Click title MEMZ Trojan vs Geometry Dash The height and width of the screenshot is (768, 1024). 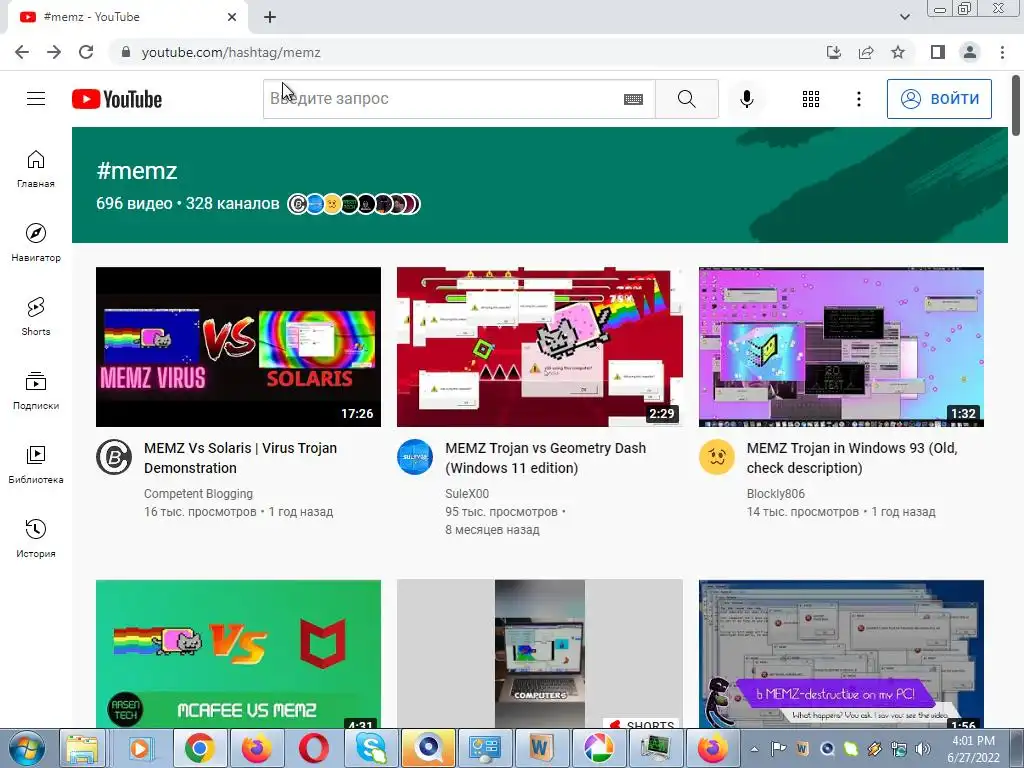click(545, 458)
